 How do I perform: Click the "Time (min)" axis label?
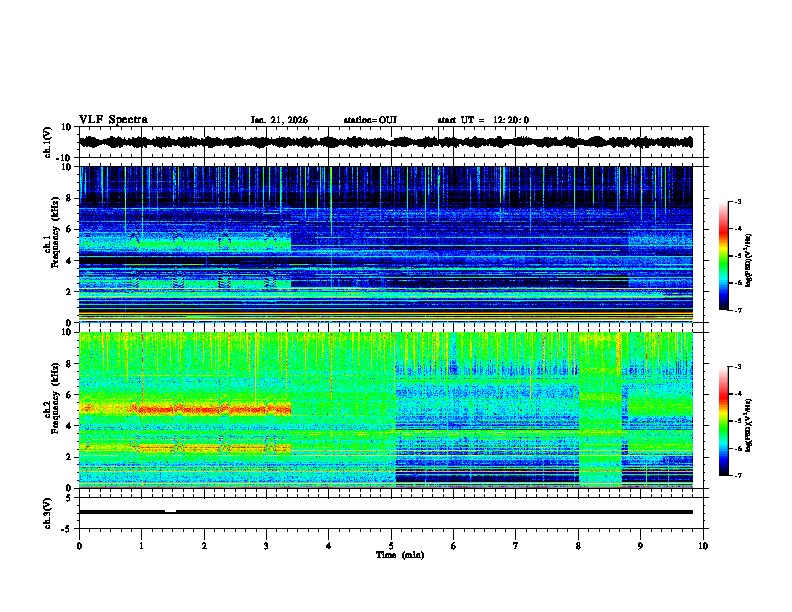coord(400,555)
